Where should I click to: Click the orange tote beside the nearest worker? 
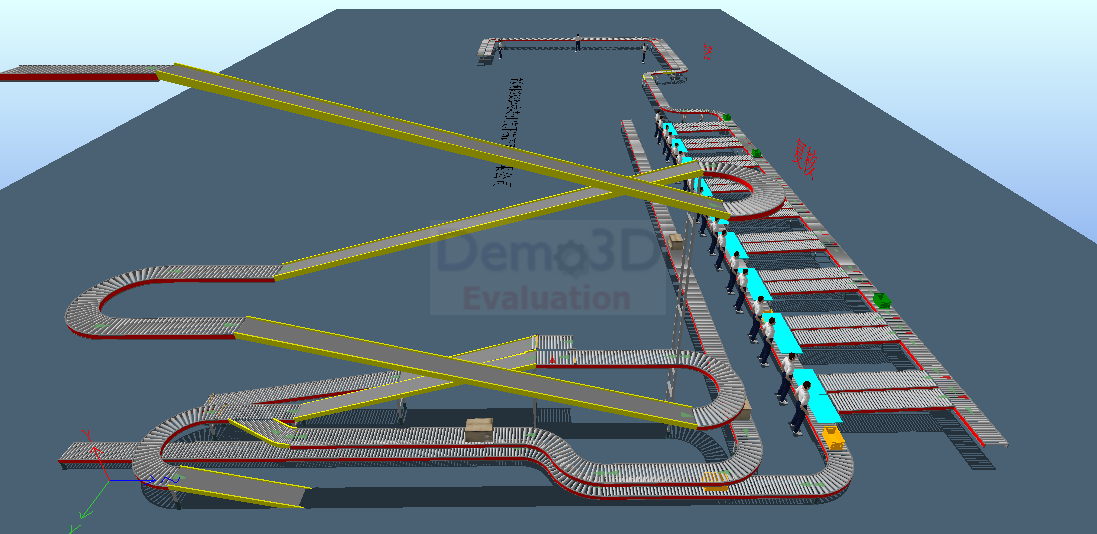(833, 438)
